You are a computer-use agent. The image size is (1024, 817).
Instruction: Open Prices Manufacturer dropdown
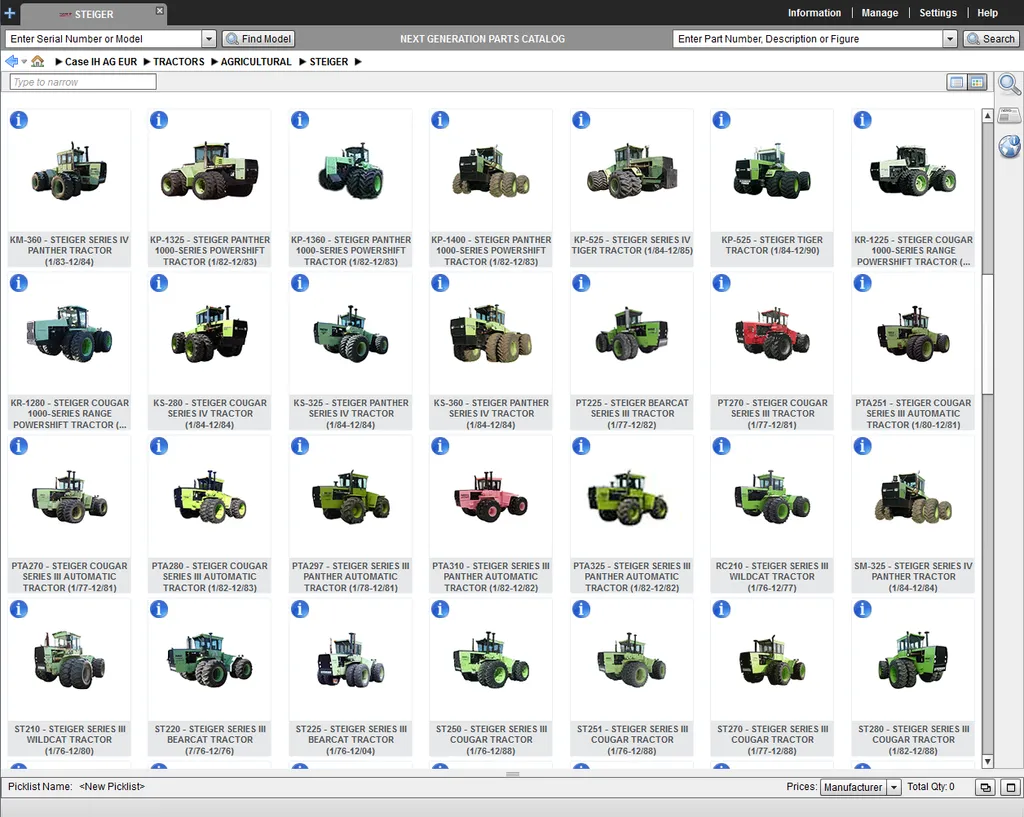point(894,788)
